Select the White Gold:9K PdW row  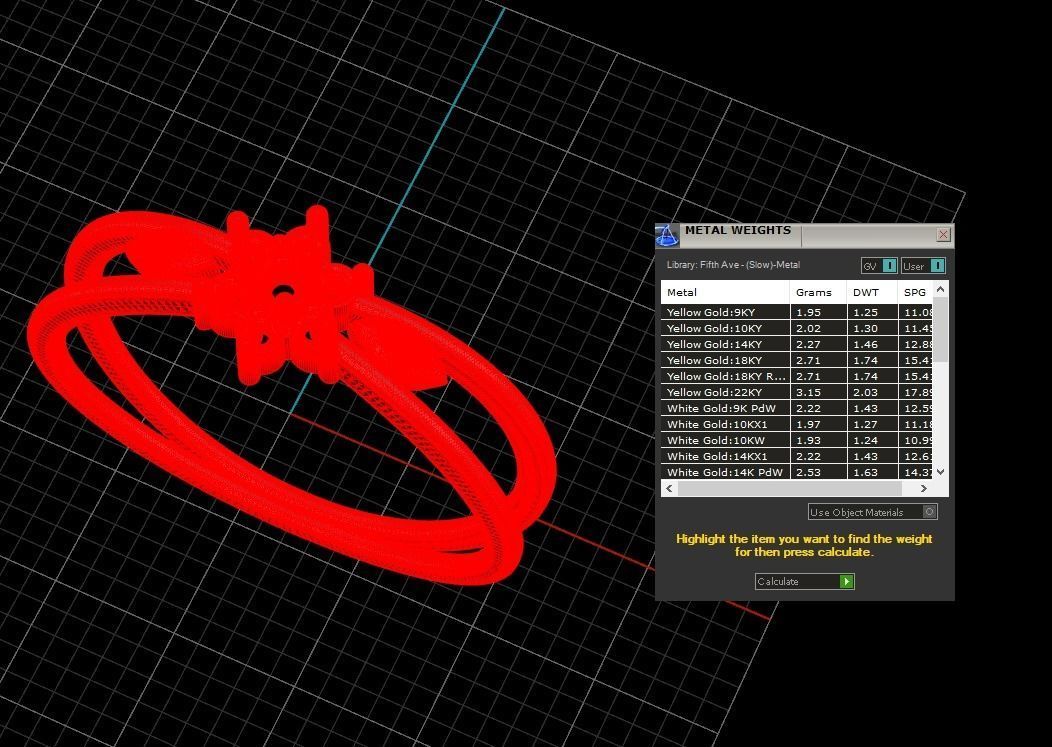[796, 408]
